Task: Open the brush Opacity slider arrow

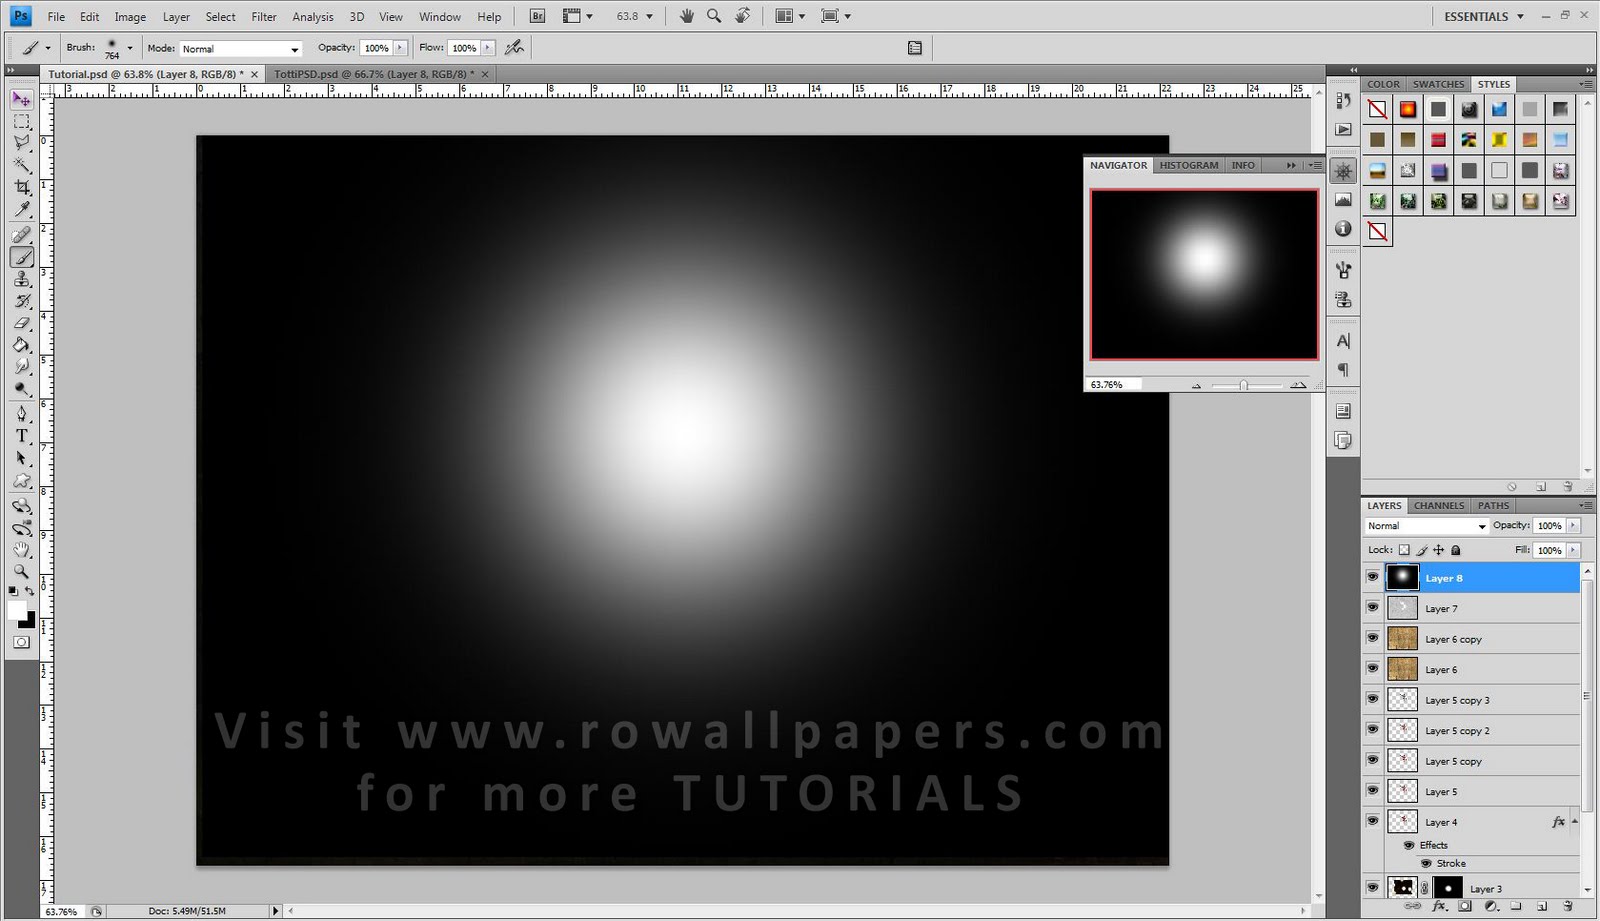Action: coord(401,48)
